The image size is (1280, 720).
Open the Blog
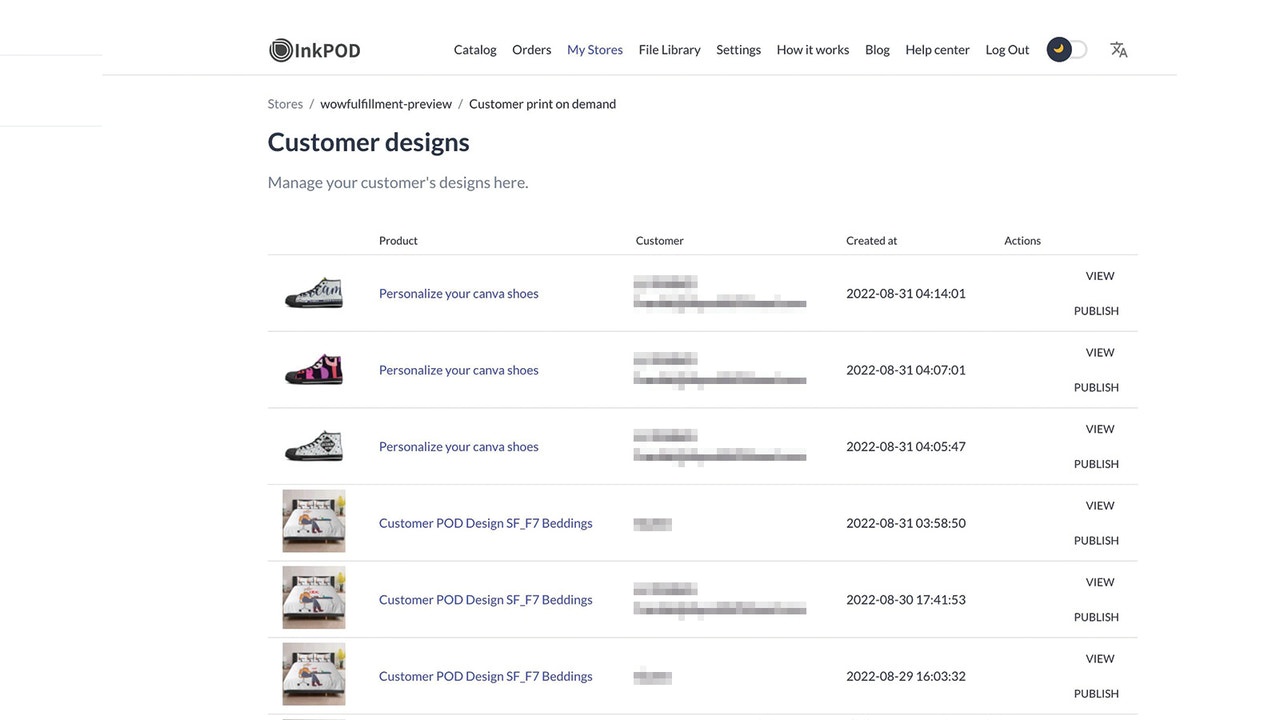pos(877,49)
